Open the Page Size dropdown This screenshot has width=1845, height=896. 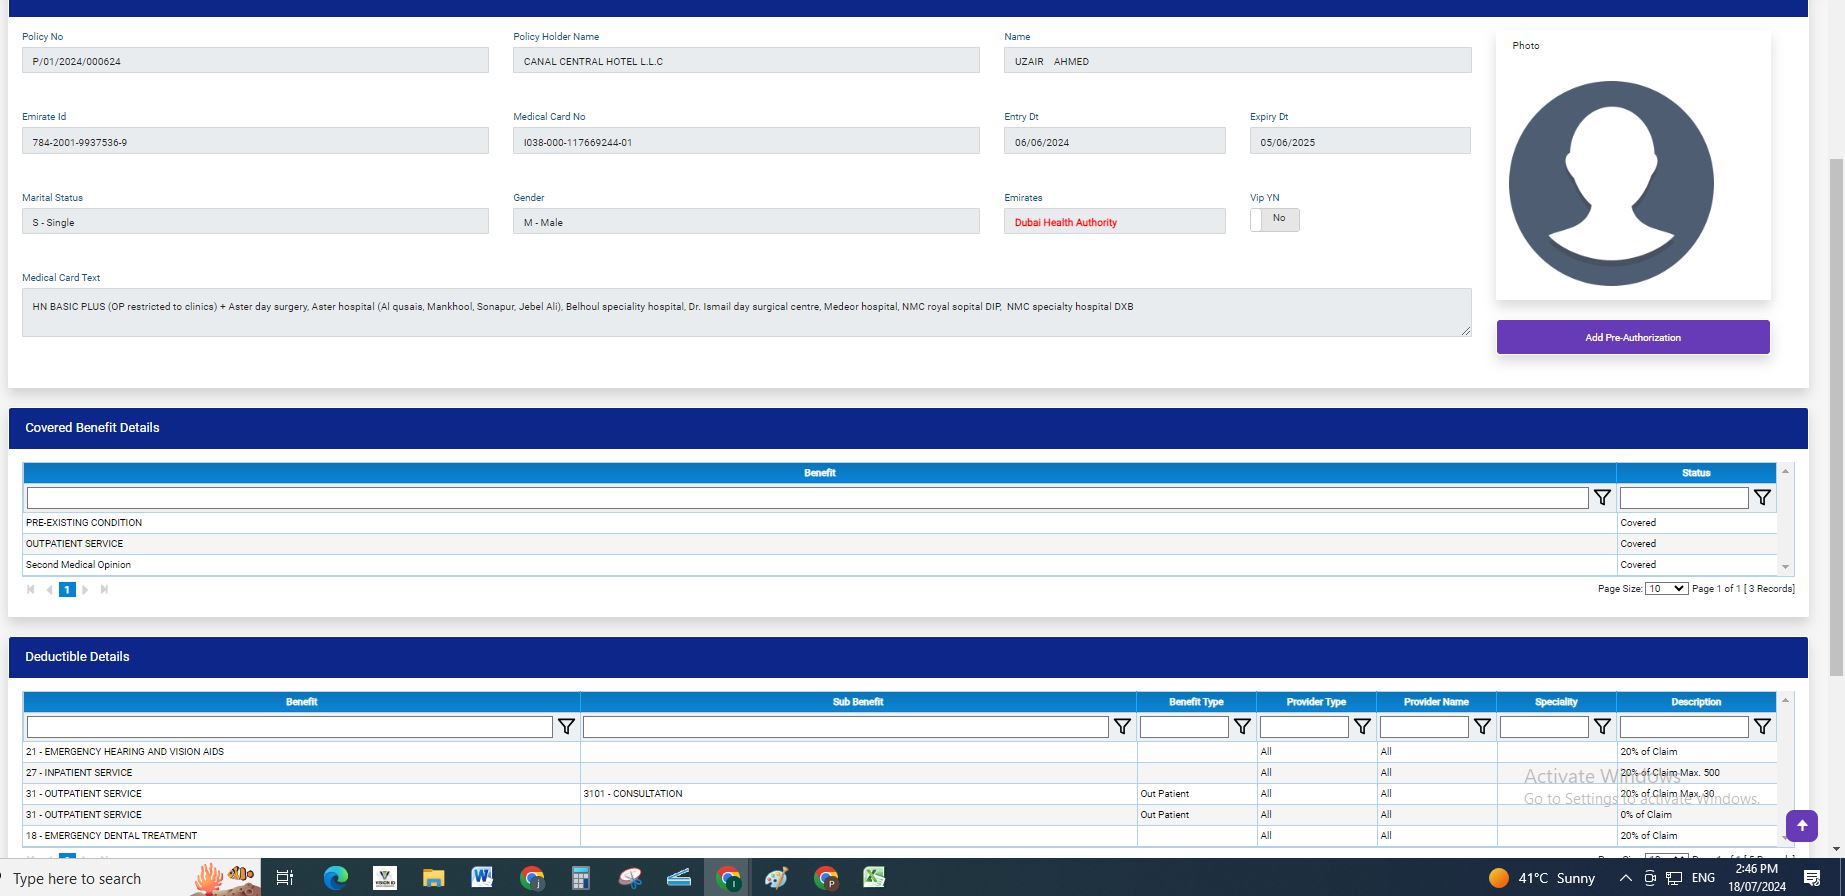[x=1666, y=589]
